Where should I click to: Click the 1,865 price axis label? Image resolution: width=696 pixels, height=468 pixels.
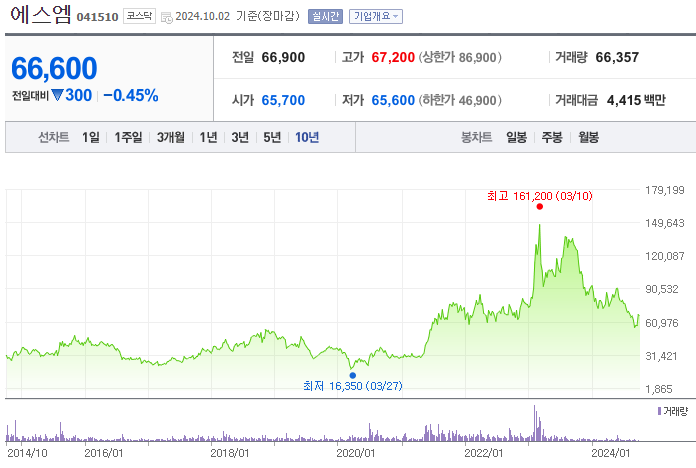point(659,389)
